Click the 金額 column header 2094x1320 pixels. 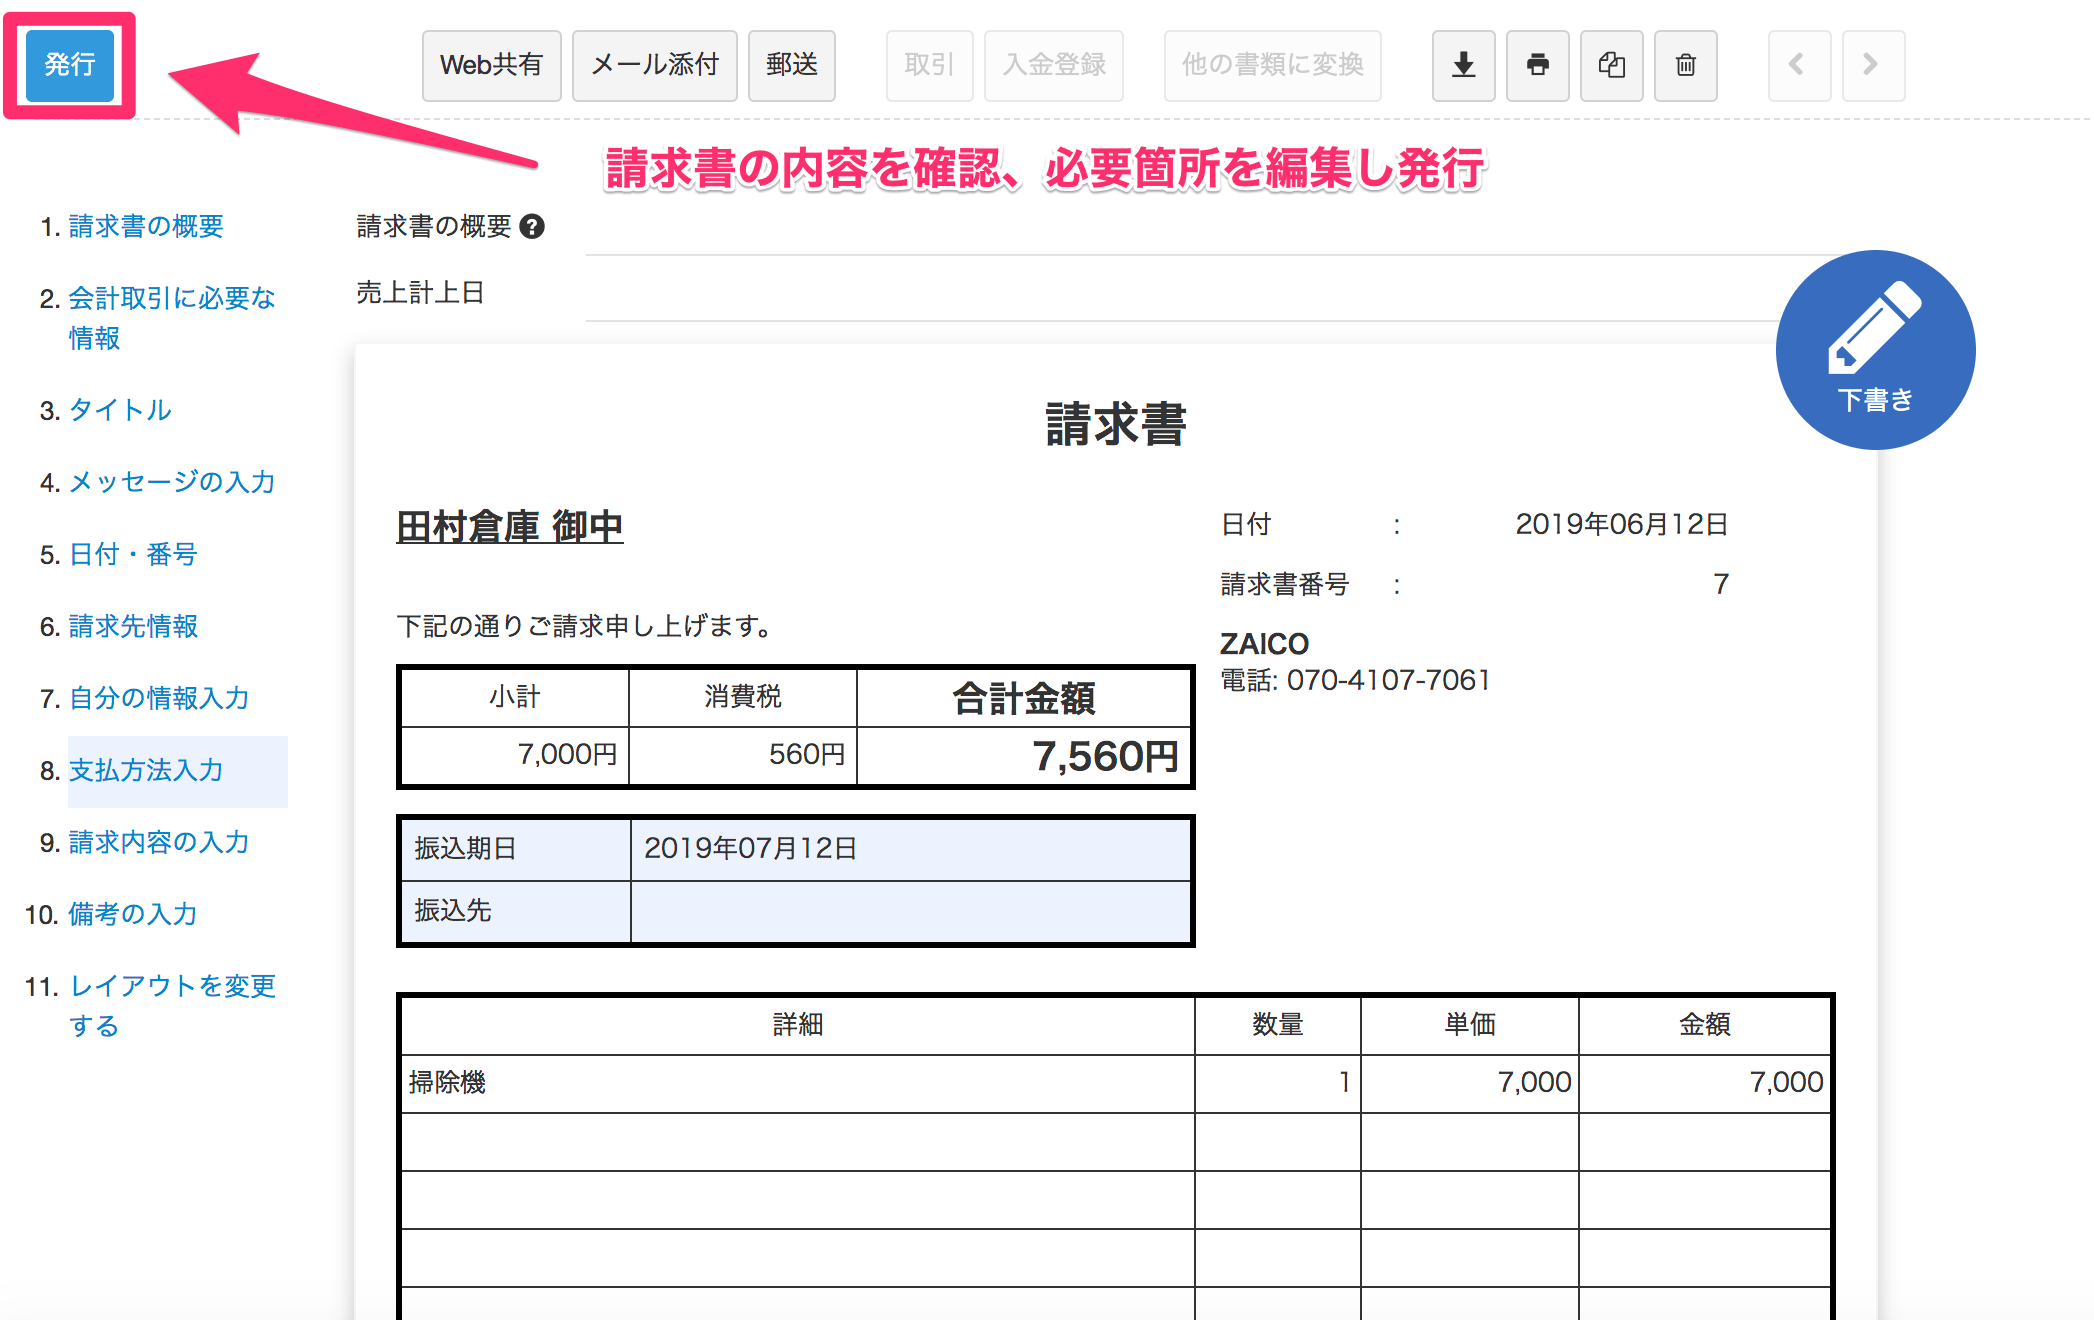pyautogui.click(x=1704, y=1025)
